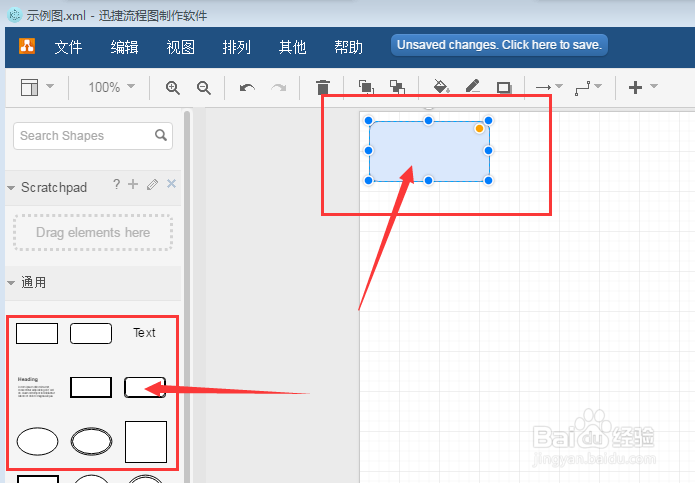Select the Heading text block shape
Image resolution: width=695 pixels, height=483 pixels.
pyautogui.click(x=37, y=387)
